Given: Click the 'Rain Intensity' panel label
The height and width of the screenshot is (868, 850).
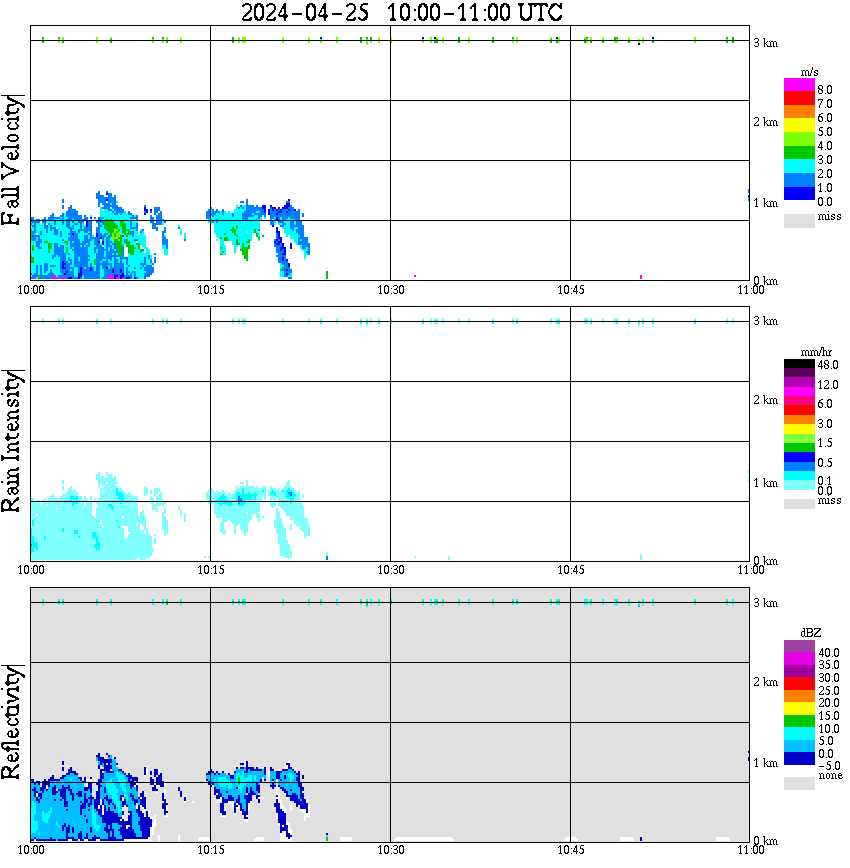Looking at the screenshot, I should (x=12, y=441).
